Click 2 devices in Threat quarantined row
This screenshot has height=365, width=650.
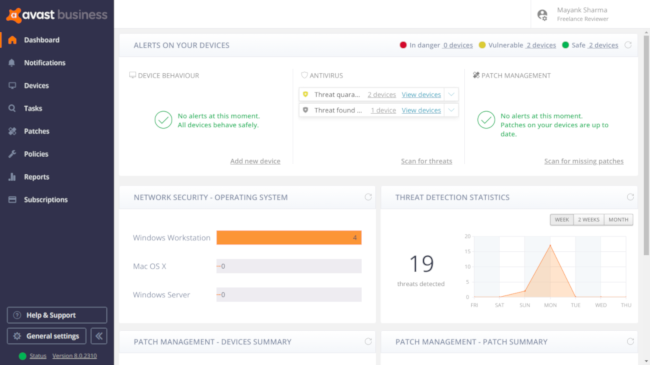tap(381, 95)
